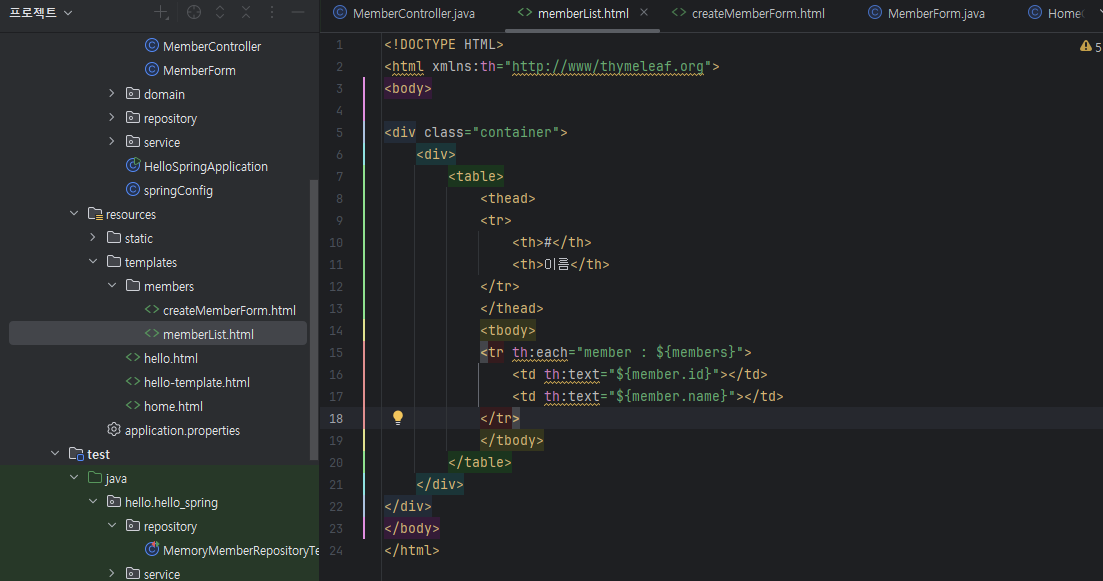Click the closing </html> tag

click(x=412, y=550)
